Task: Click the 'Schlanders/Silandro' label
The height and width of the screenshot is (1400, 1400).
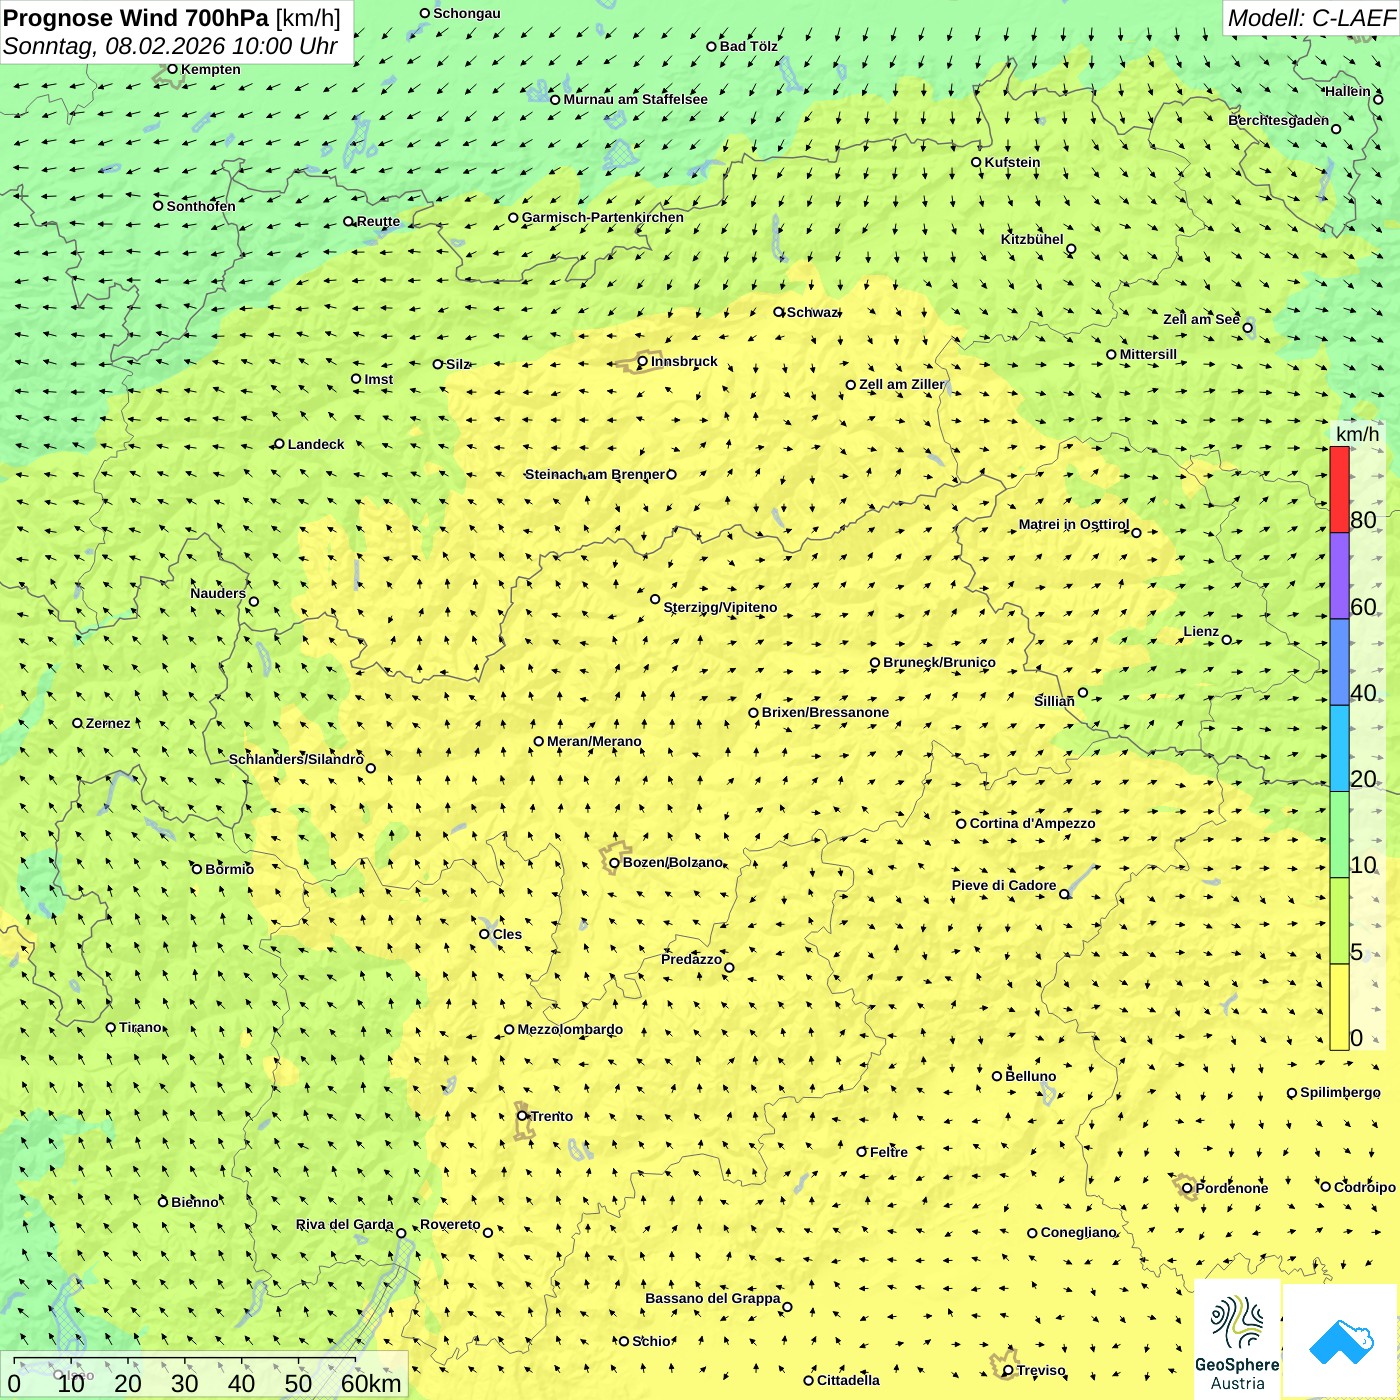Action: pyautogui.click(x=296, y=759)
